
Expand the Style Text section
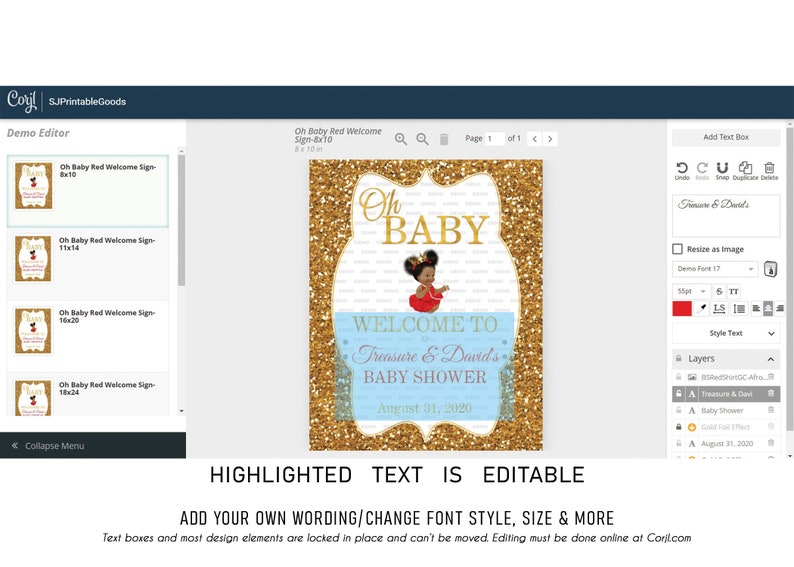(x=726, y=333)
